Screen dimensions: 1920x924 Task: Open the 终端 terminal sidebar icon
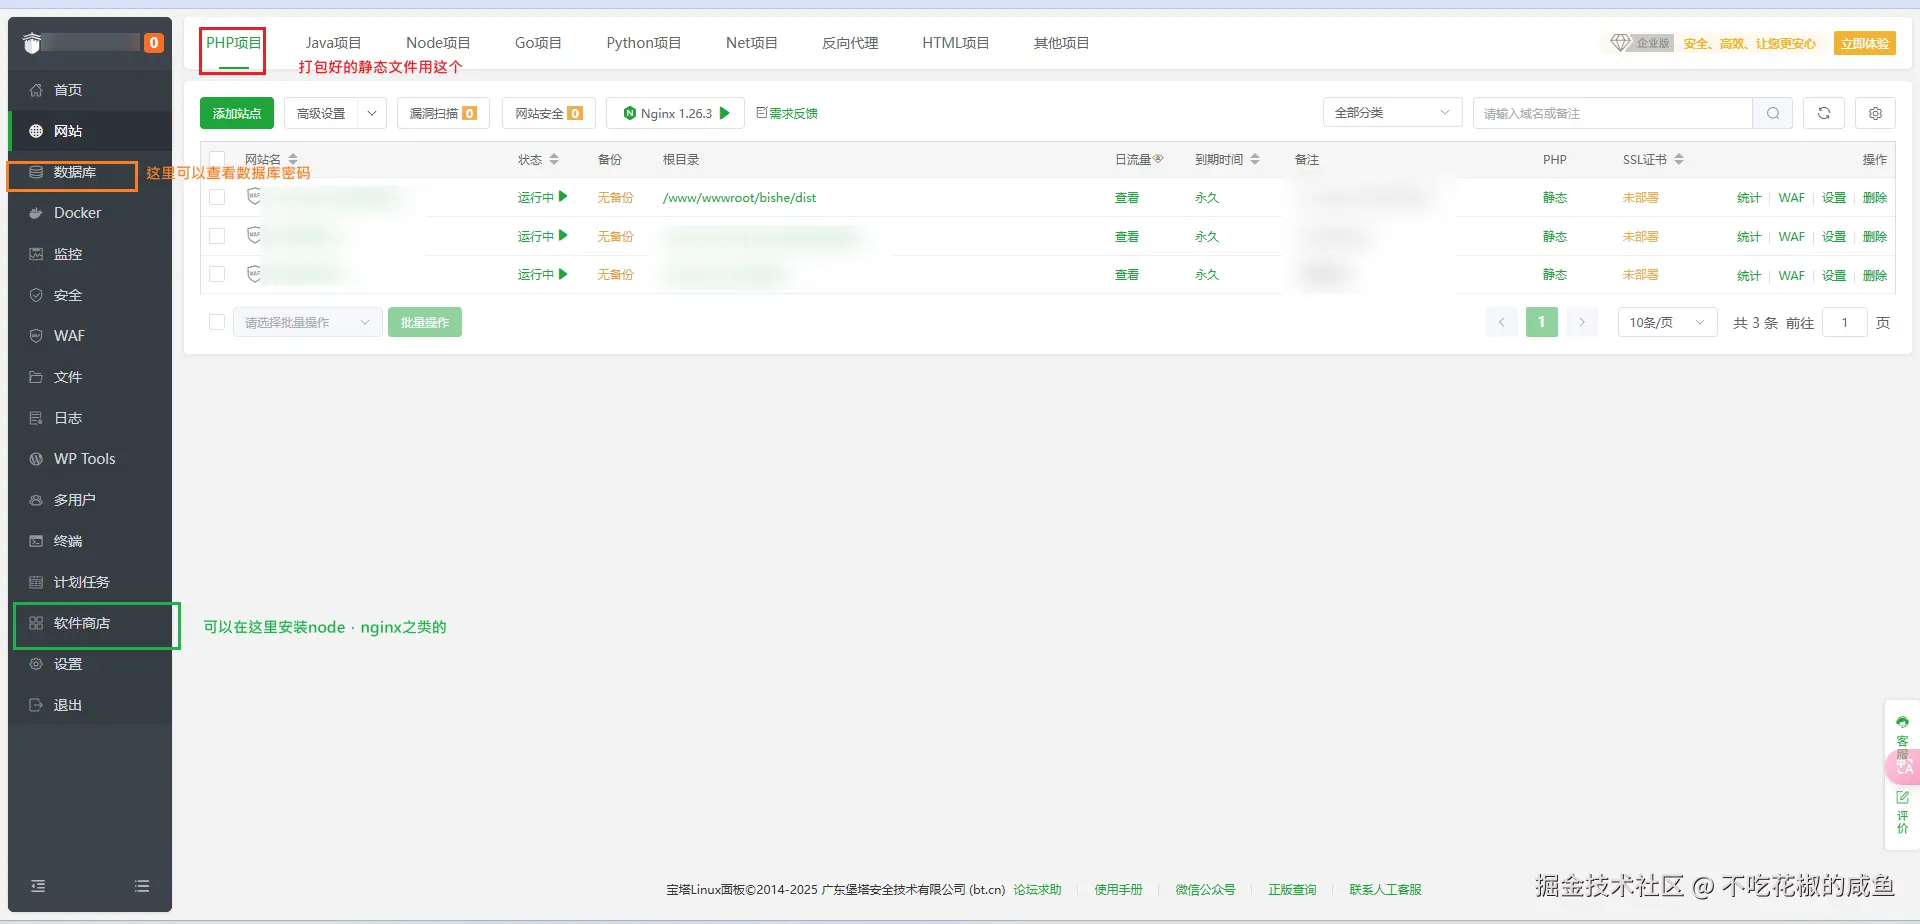(x=36, y=541)
